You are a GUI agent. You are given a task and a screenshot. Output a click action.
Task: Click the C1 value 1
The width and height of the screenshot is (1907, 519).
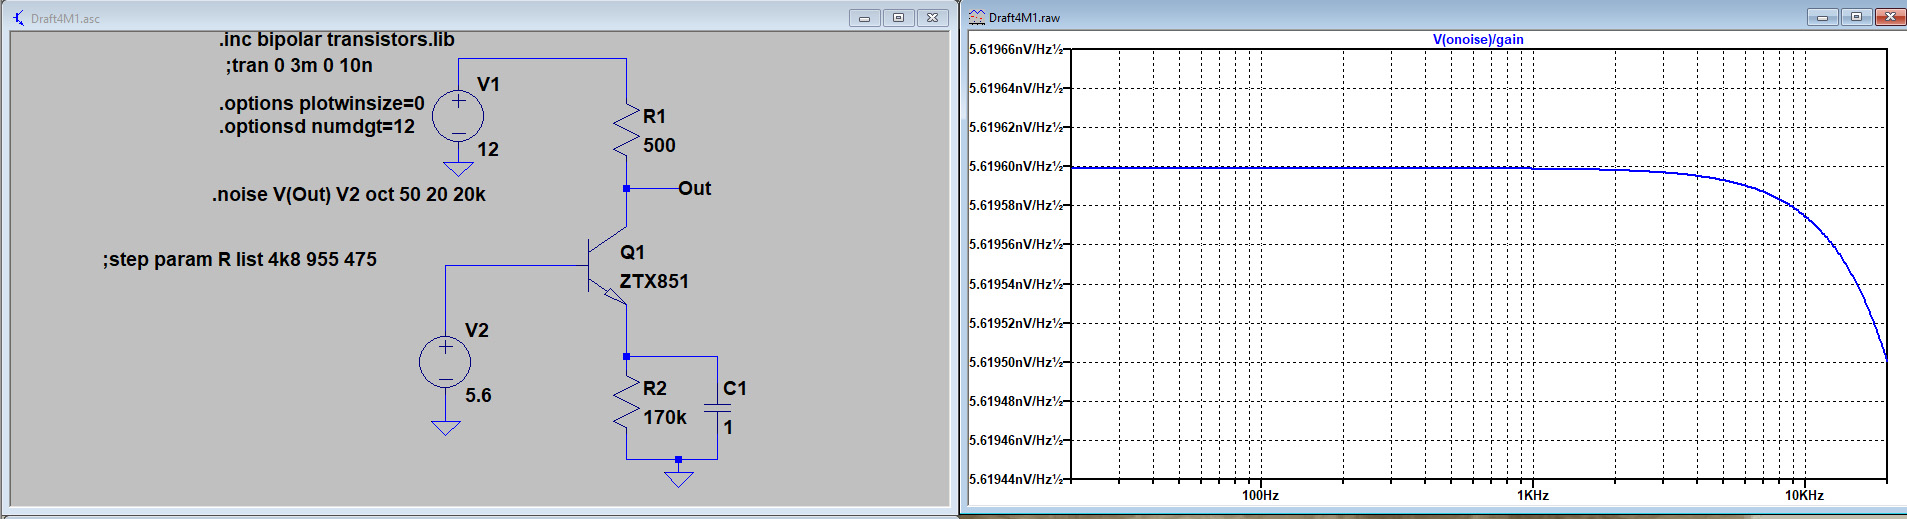pos(728,427)
